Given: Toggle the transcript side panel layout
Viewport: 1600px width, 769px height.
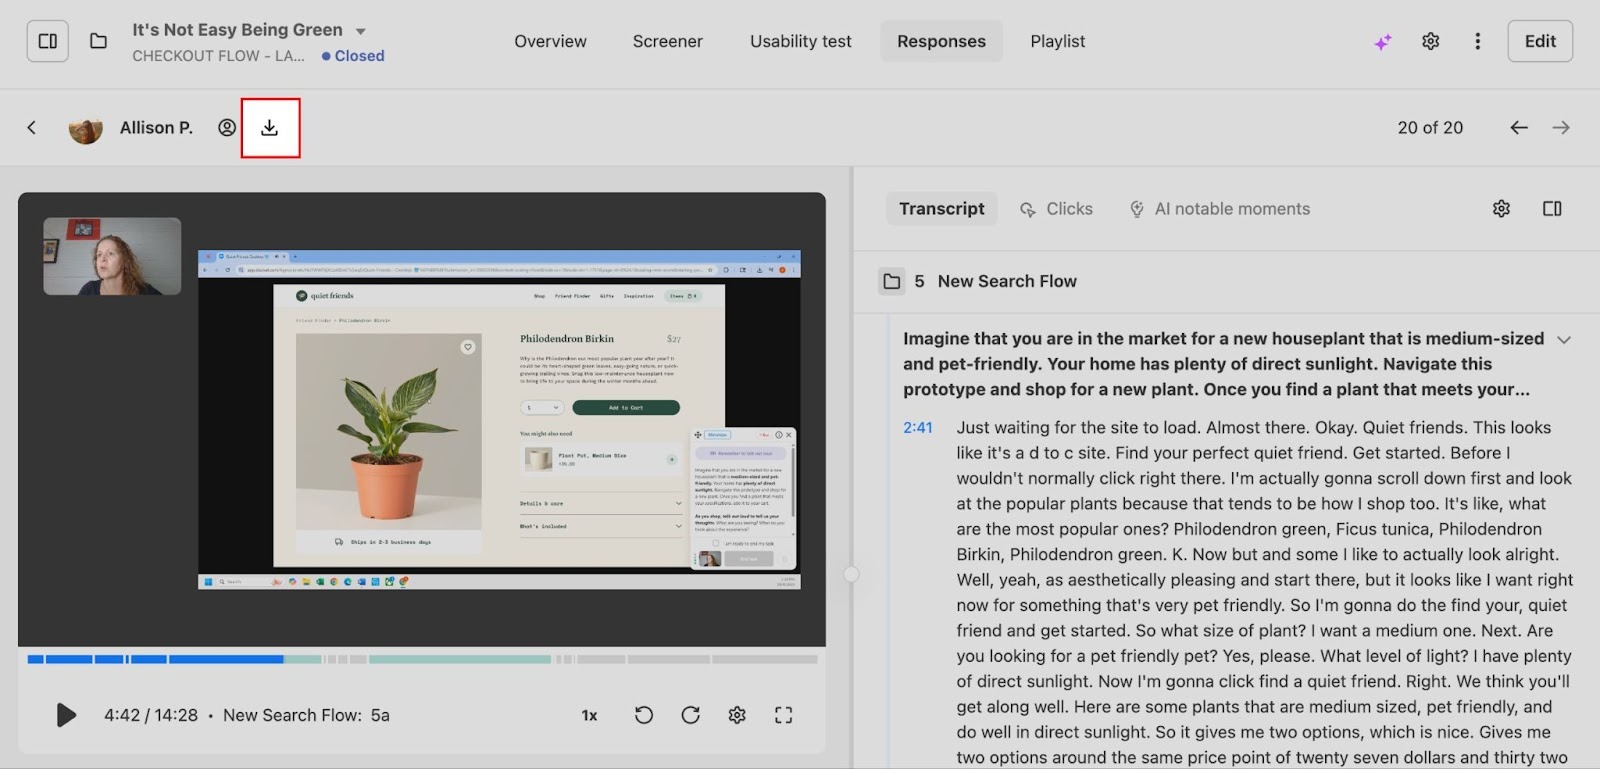Looking at the screenshot, I should (x=1552, y=209).
